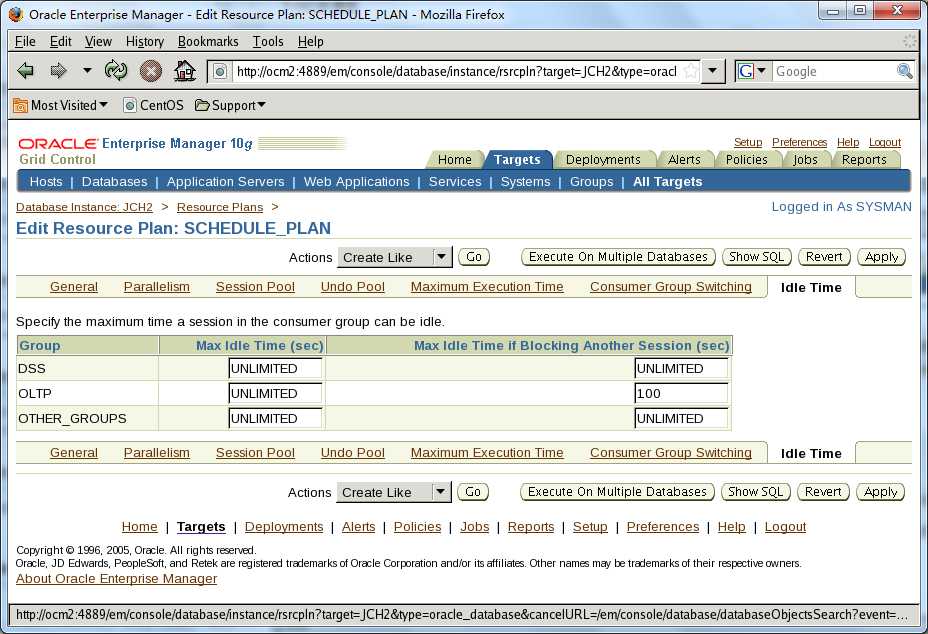Click the About Oracle Enterprise Manager link
Image resolution: width=928 pixels, height=634 pixels.
[117, 579]
